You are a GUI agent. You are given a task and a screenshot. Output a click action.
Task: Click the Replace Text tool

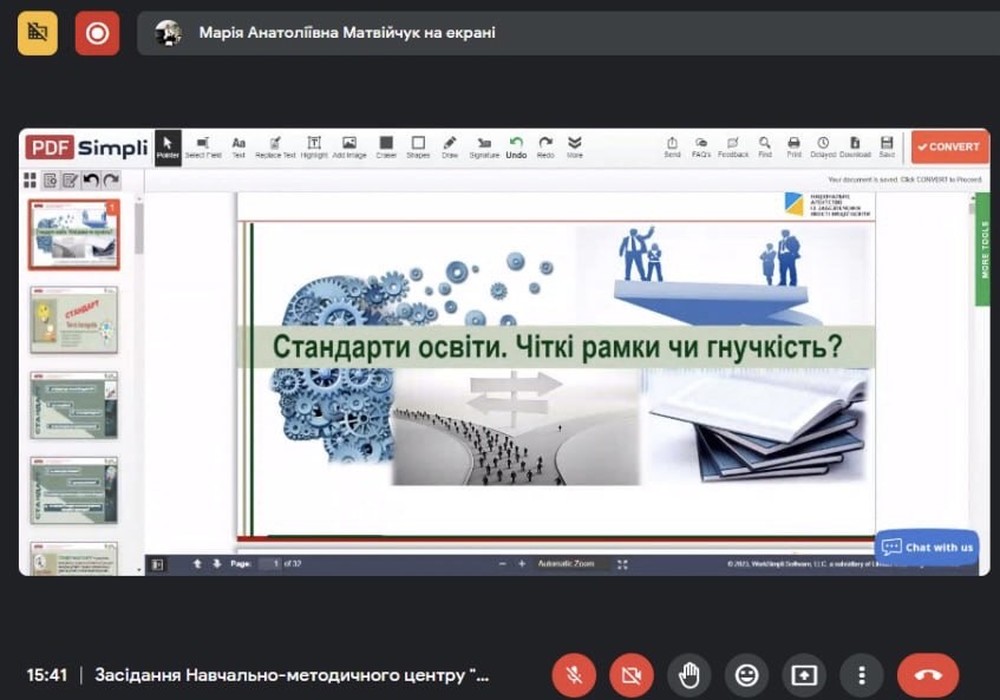click(x=275, y=147)
